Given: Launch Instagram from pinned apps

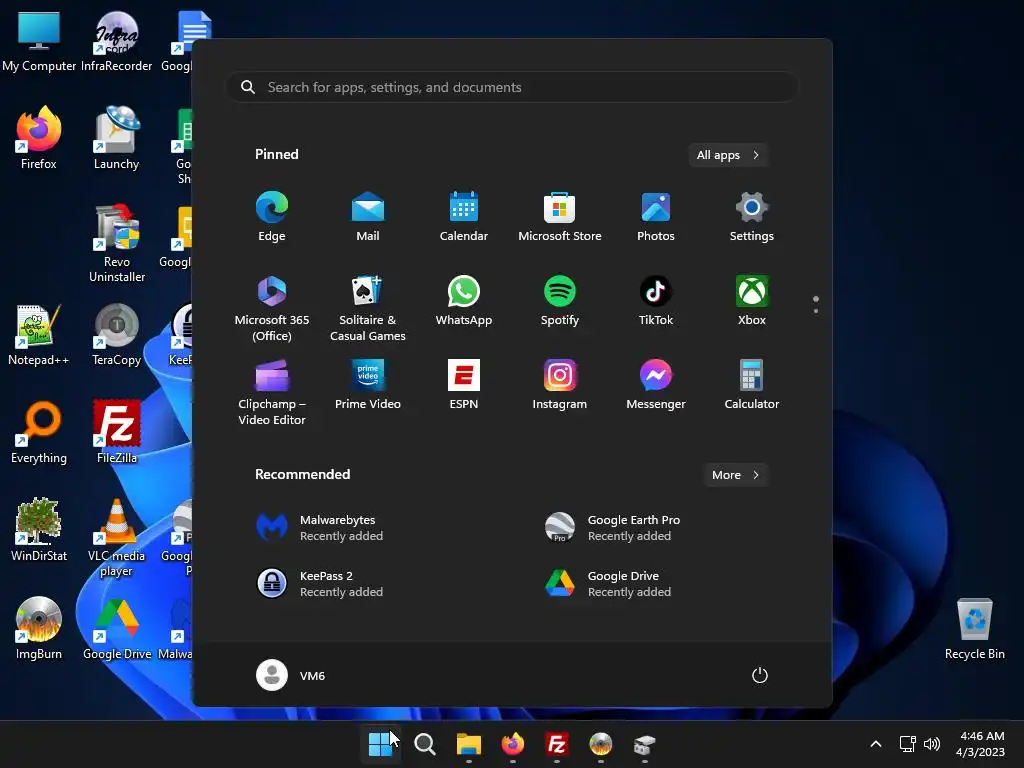Looking at the screenshot, I should coord(560,385).
